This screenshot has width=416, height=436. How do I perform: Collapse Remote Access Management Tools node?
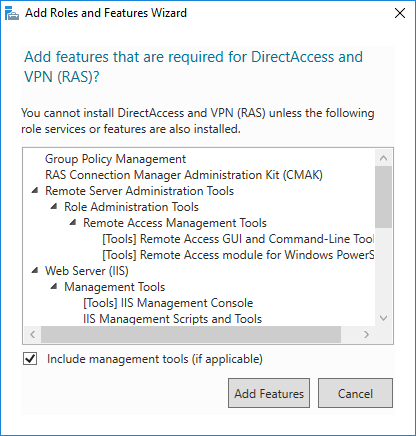pos(73,223)
